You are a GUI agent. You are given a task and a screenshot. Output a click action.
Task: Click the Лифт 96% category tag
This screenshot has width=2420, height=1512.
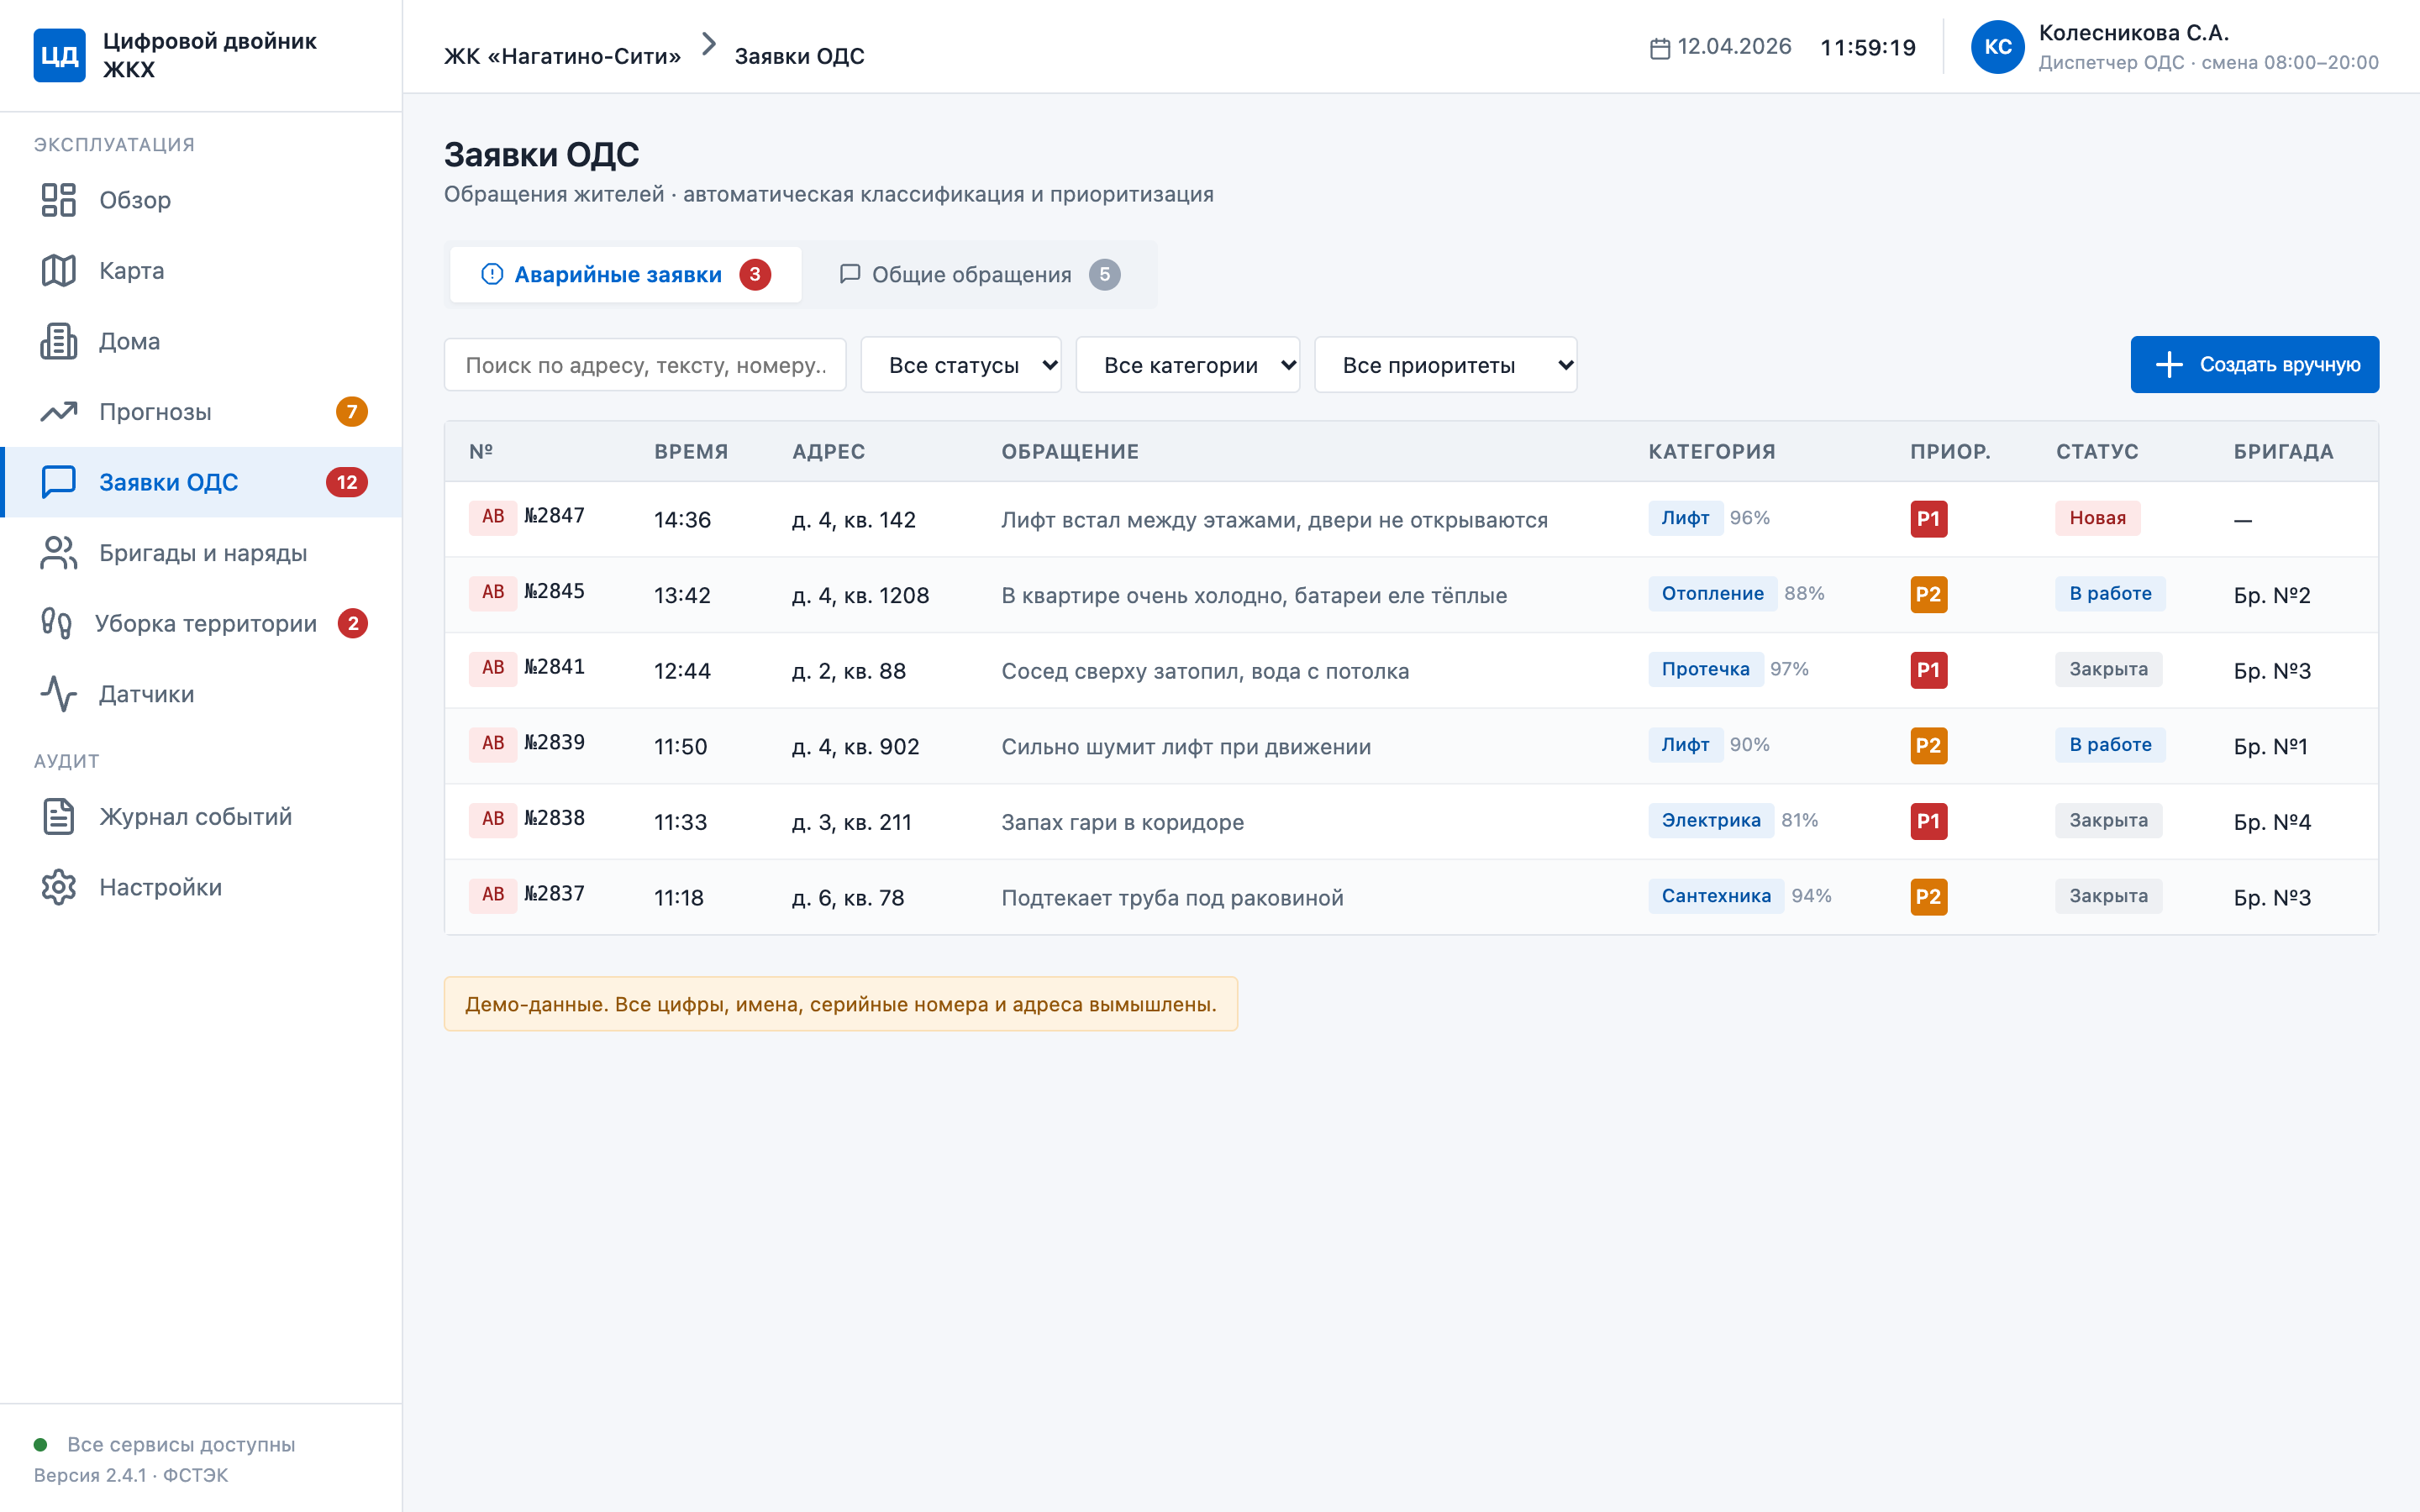tap(1685, 518)
